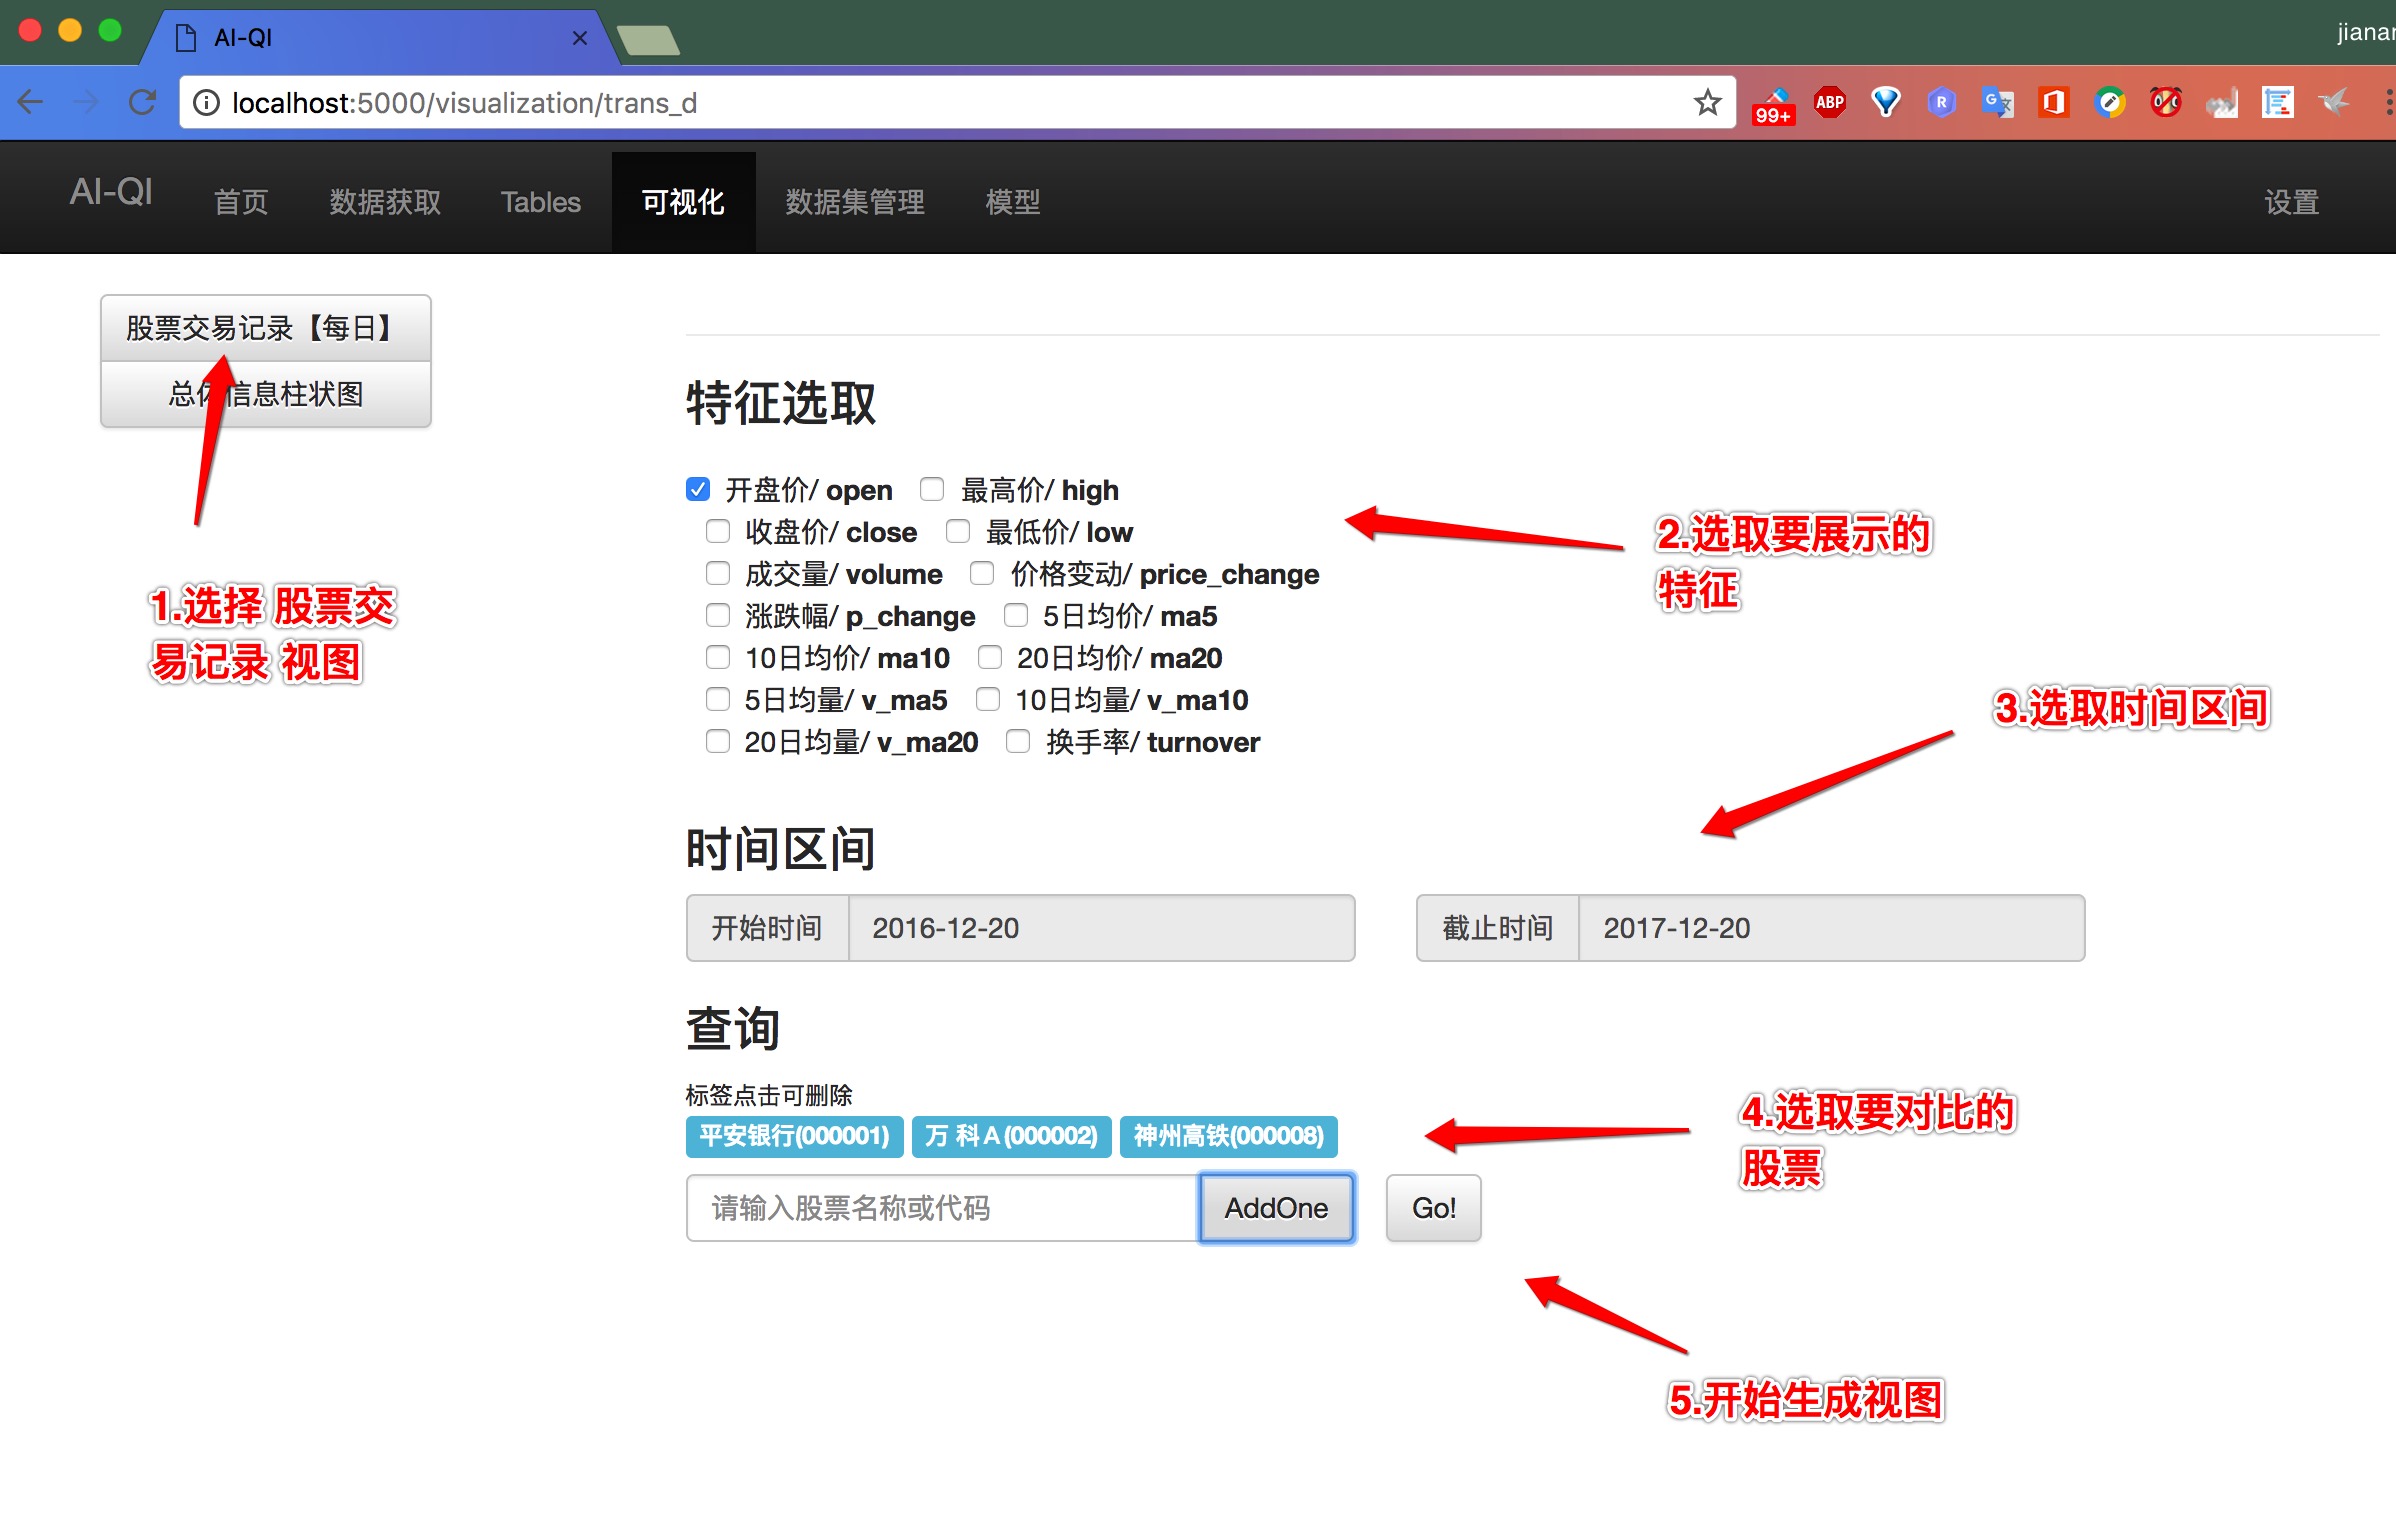Viewport: 2396px width, 1514px height.
Task: Click the site info icon in the address bar
Action: click(206, 103)
